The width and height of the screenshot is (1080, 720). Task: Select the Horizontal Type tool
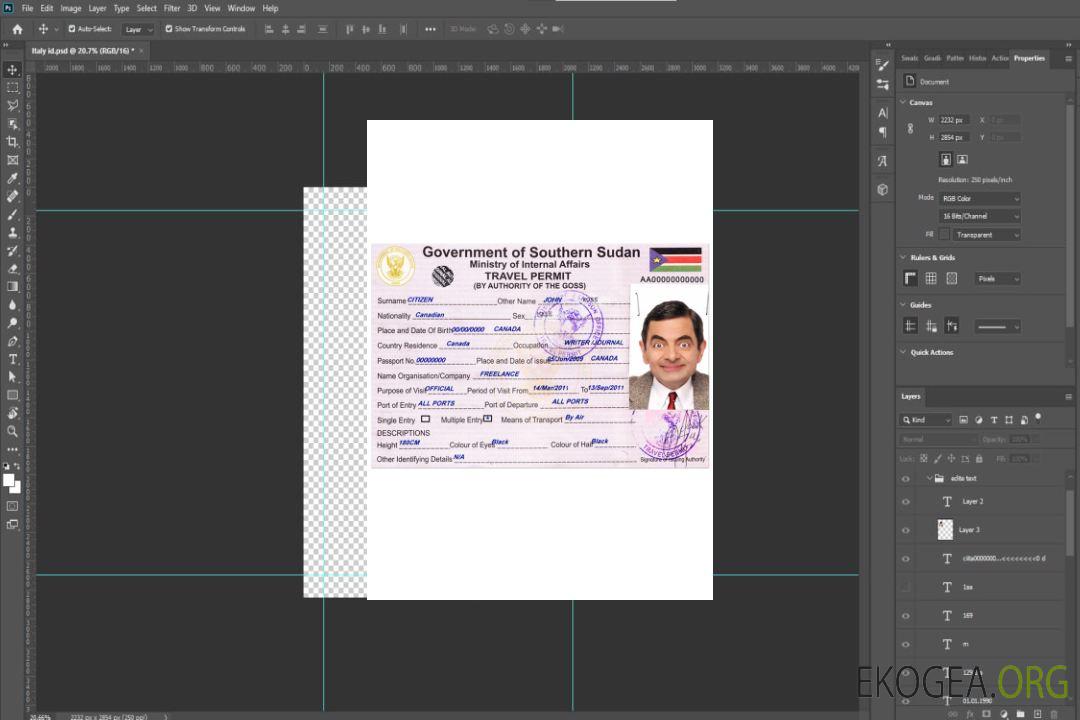click(x=13, y=359)
